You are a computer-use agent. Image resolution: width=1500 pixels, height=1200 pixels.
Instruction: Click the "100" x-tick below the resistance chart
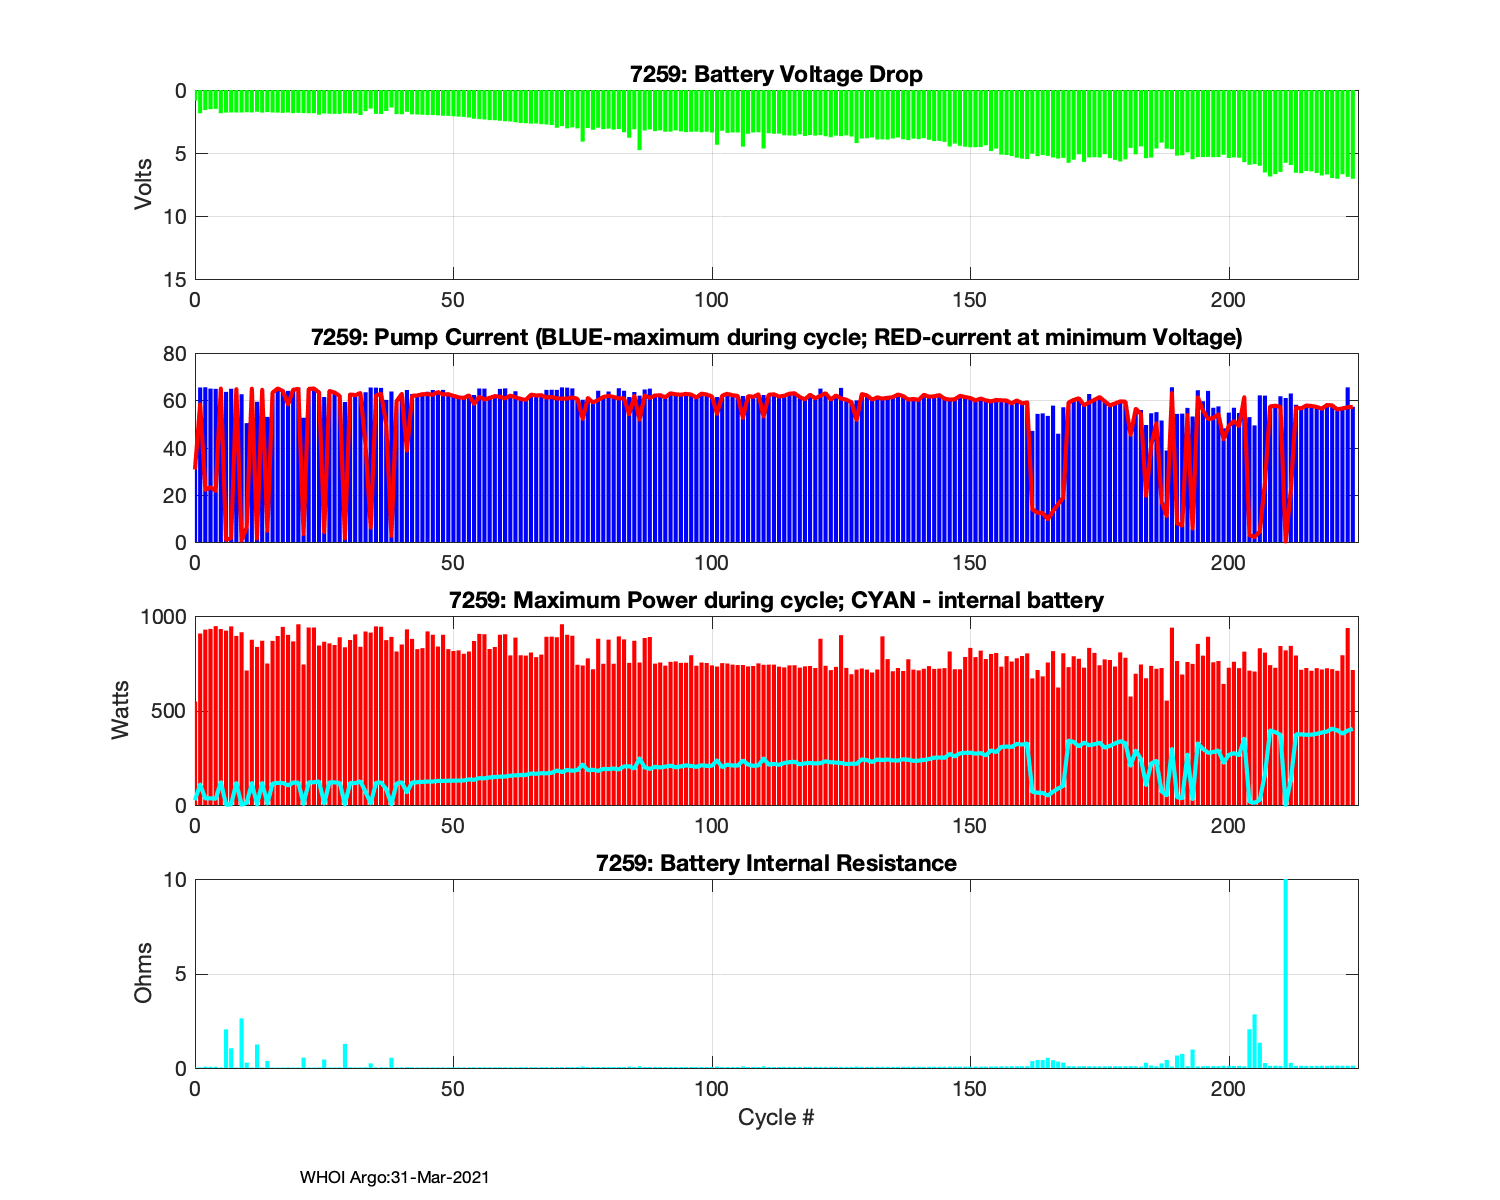[712, 1088]
